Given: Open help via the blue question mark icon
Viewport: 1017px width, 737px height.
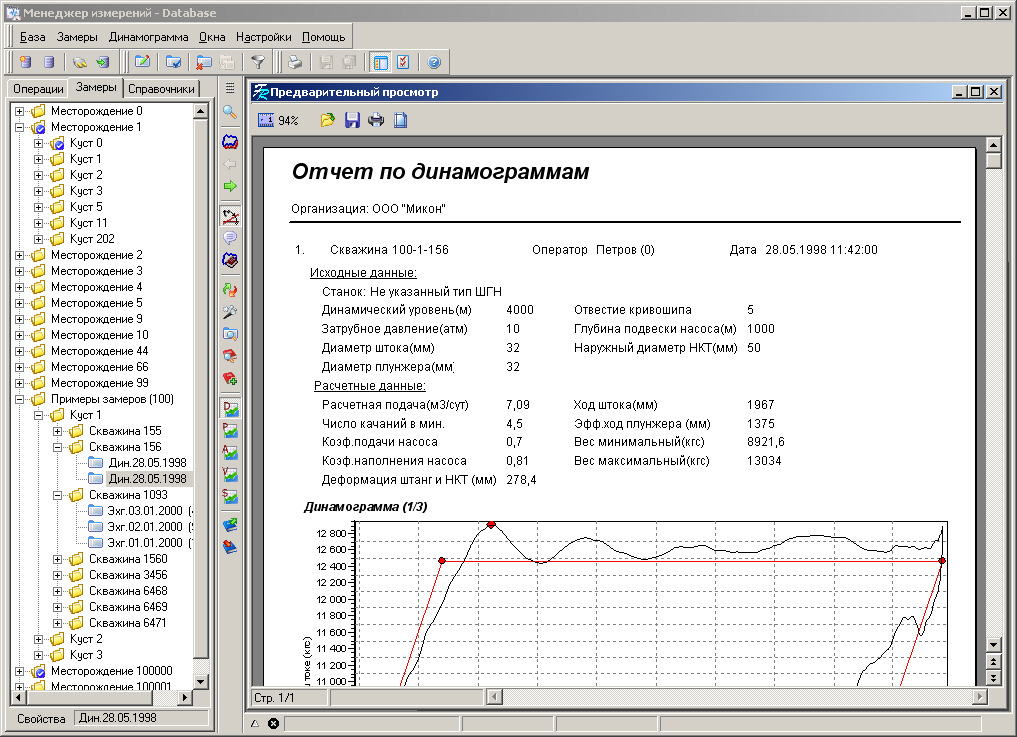Looking at the screenshot, I should [433, 62].
